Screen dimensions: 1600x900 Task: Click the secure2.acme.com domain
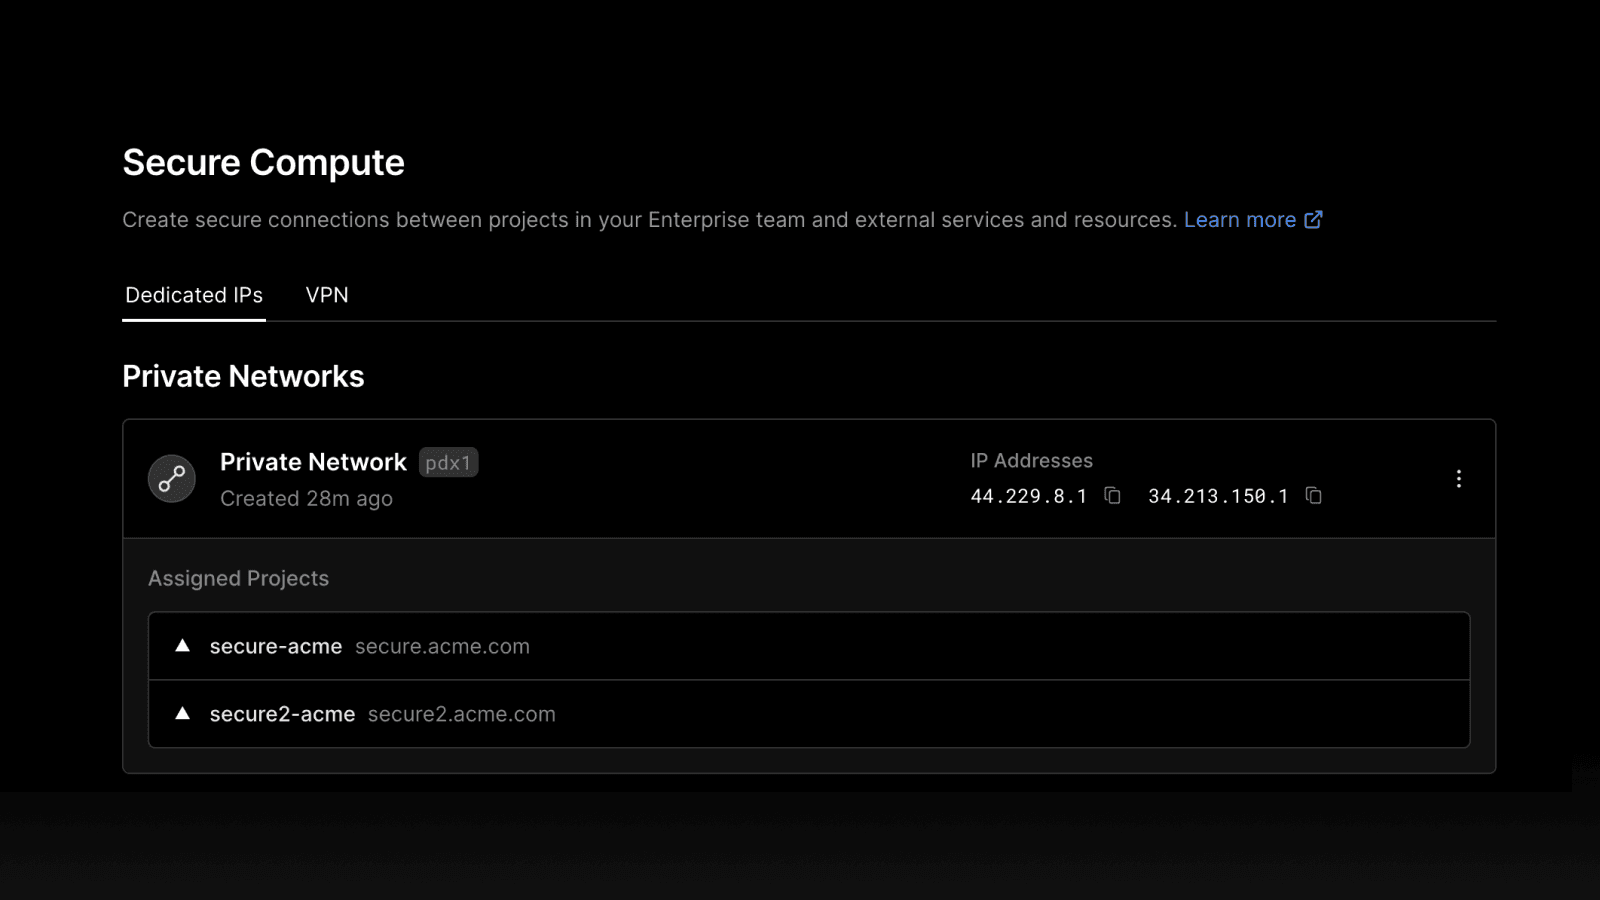click(461, 715)
